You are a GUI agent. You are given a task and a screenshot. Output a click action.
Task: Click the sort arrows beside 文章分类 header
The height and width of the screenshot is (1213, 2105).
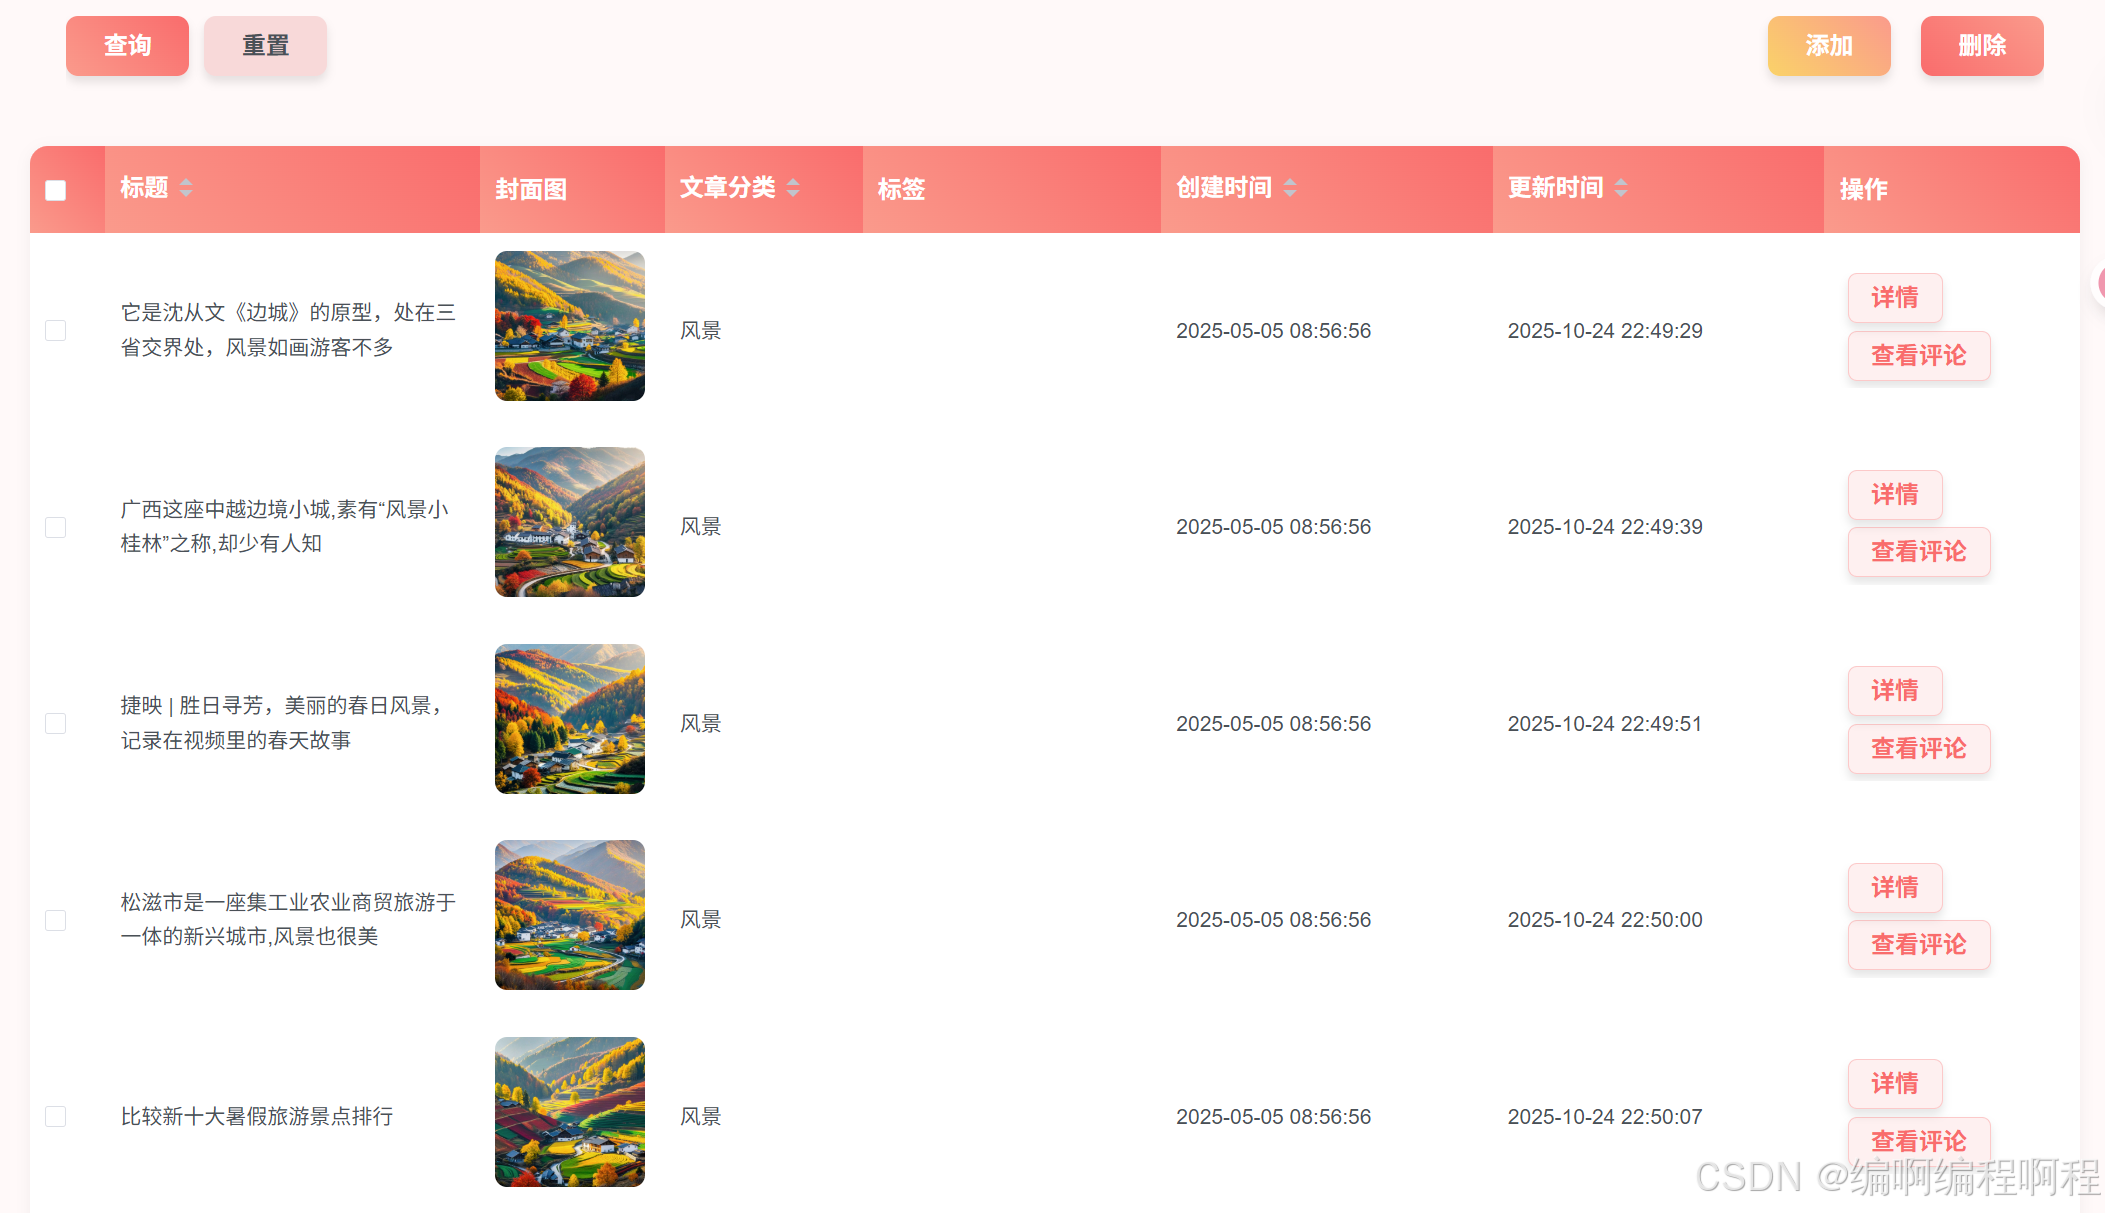(x=793, y=188)
